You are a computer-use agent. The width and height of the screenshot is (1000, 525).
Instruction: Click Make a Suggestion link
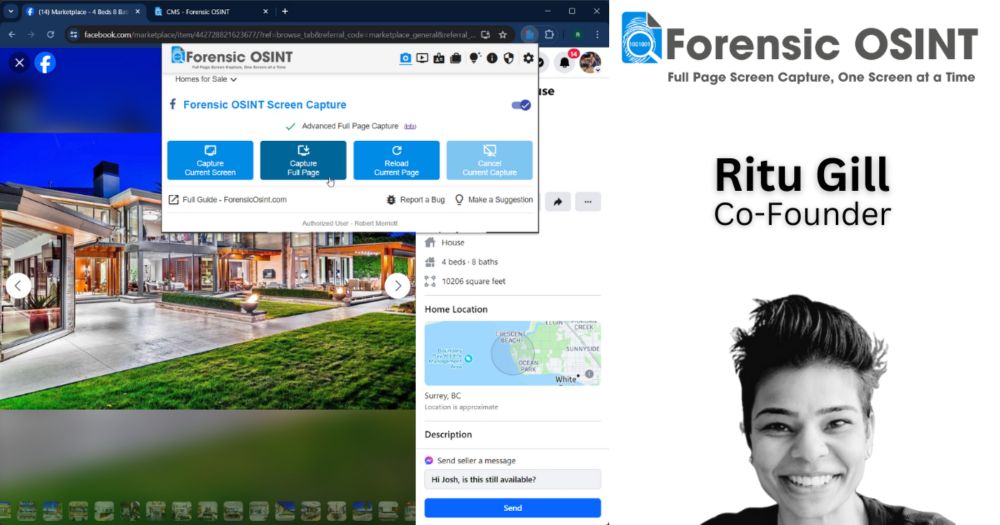[494, 200]
